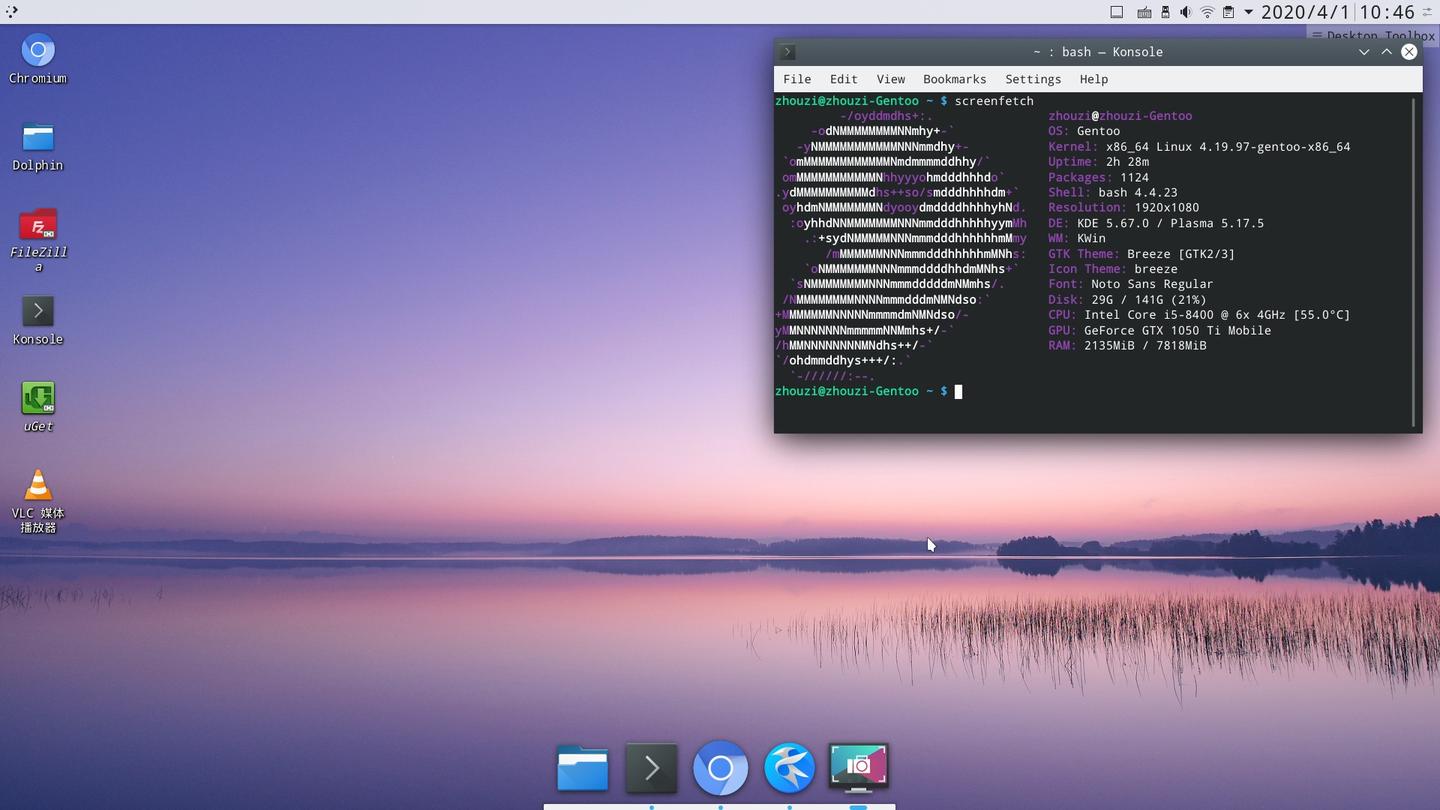Screen dimensions: 1440x810
Task: Click the Konsole vertical scrollbar
Action: [x=1414, y=260]
